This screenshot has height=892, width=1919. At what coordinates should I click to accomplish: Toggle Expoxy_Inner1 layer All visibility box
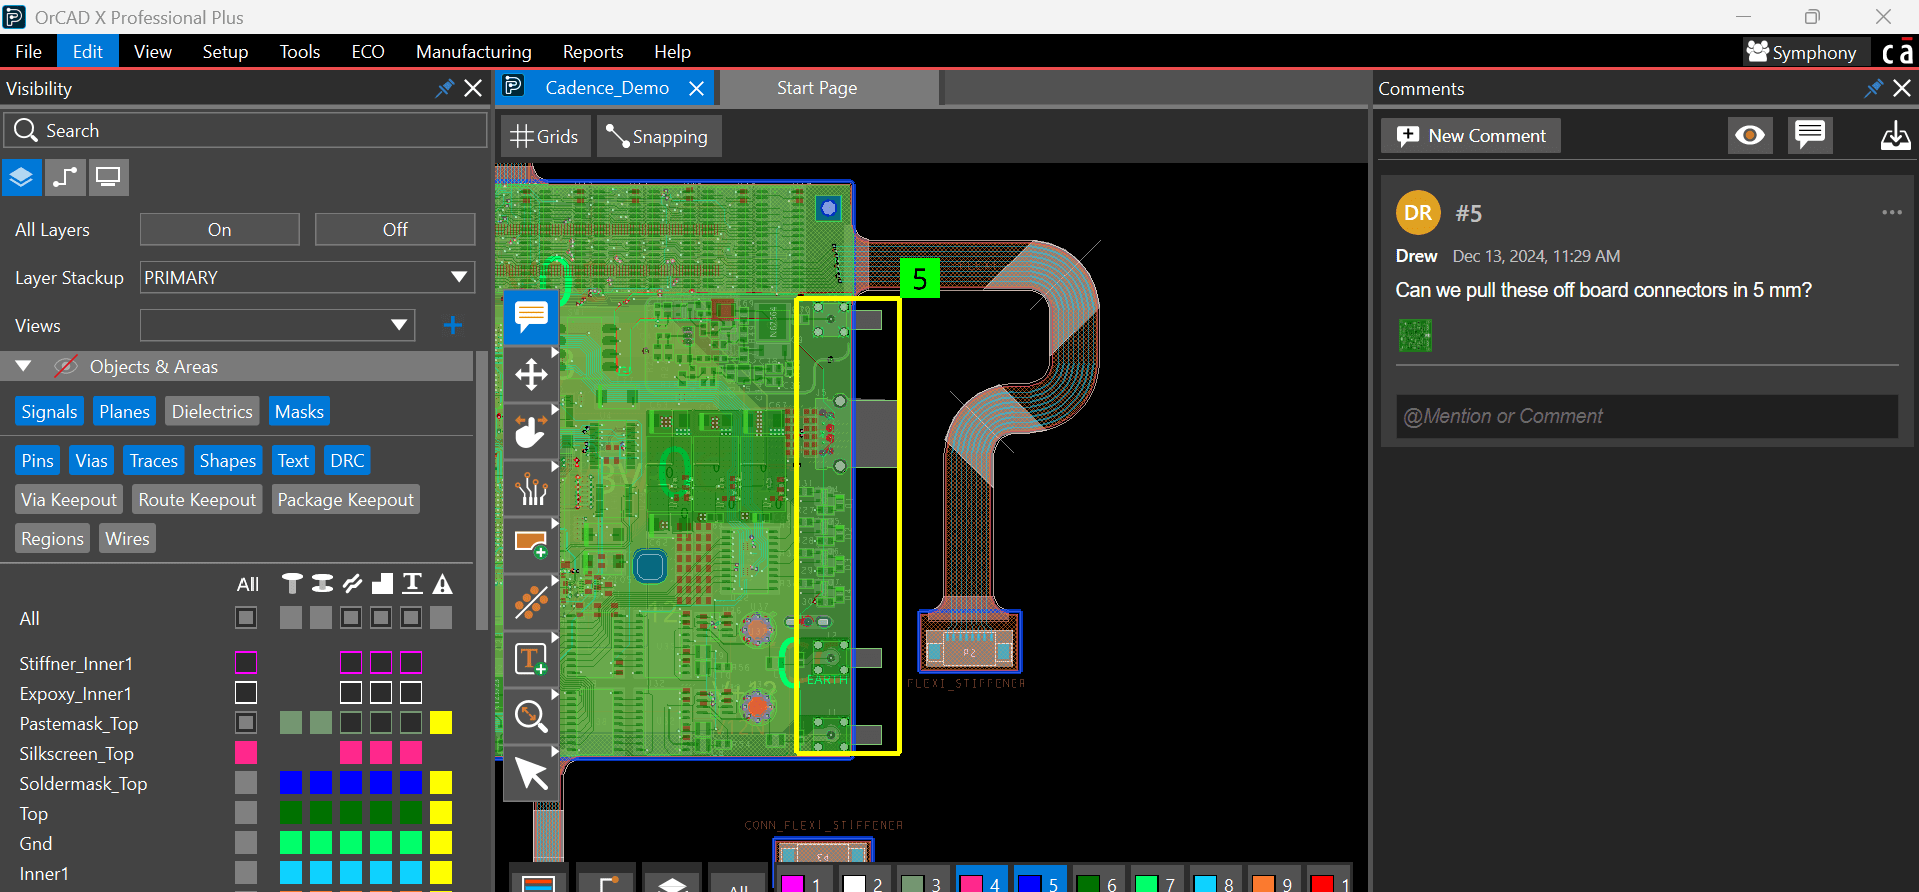(246, 692)
